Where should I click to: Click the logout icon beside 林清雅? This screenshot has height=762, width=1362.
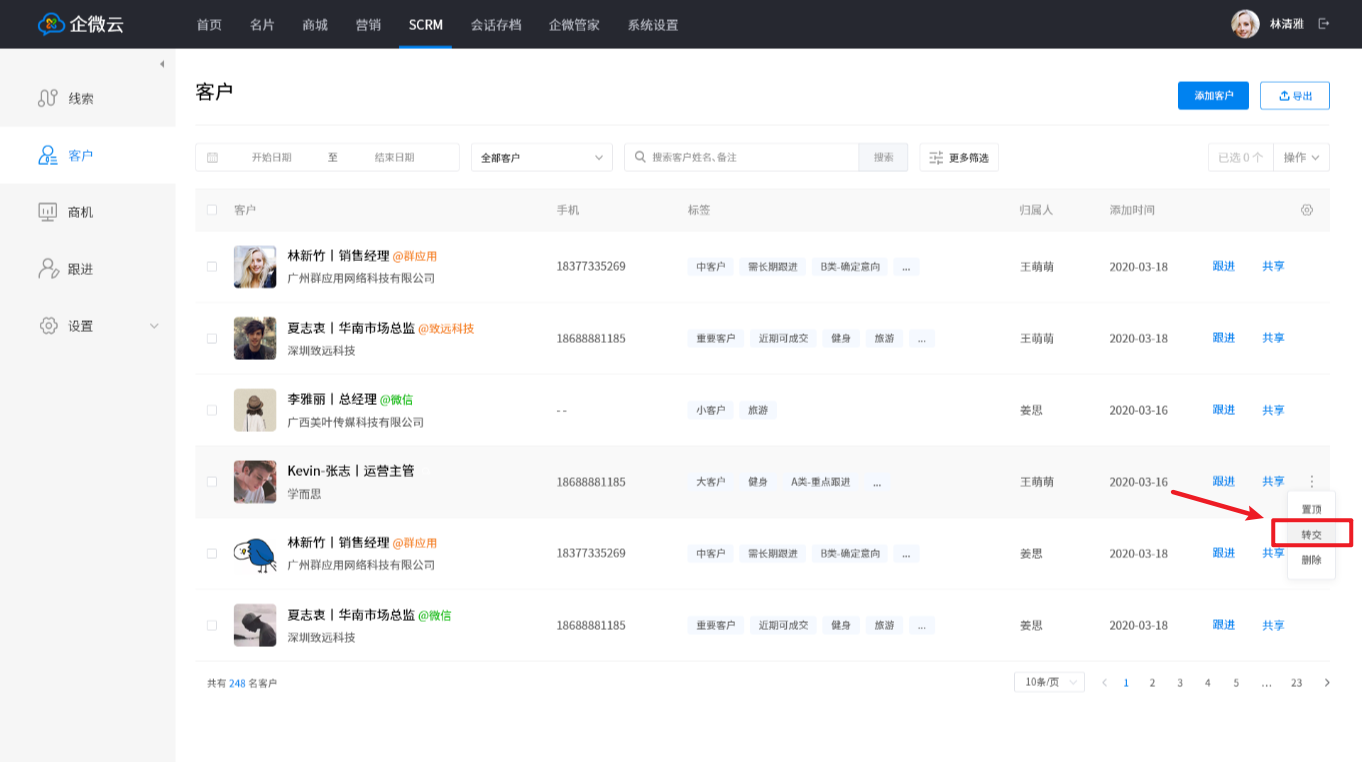point(1324,24)
